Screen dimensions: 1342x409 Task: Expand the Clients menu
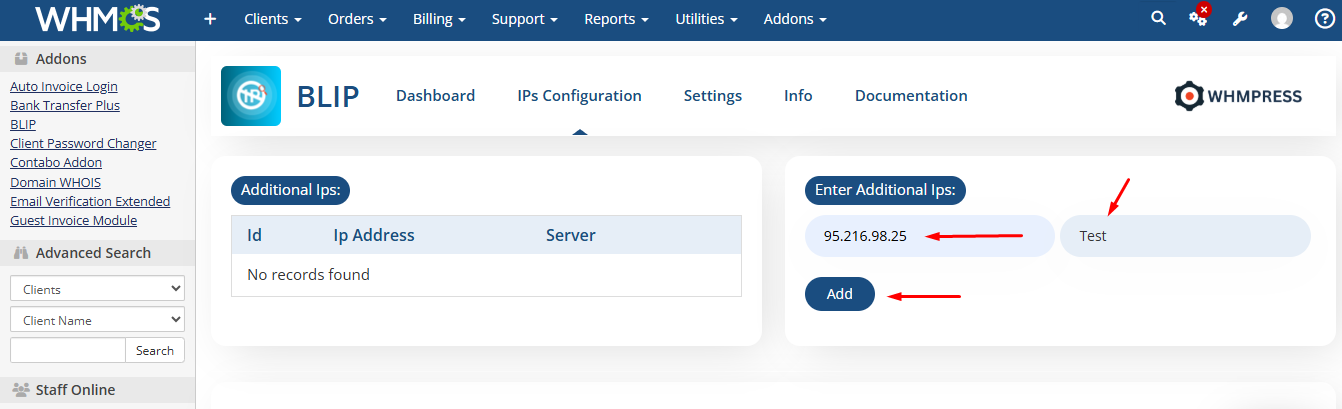tap(272, 19)
